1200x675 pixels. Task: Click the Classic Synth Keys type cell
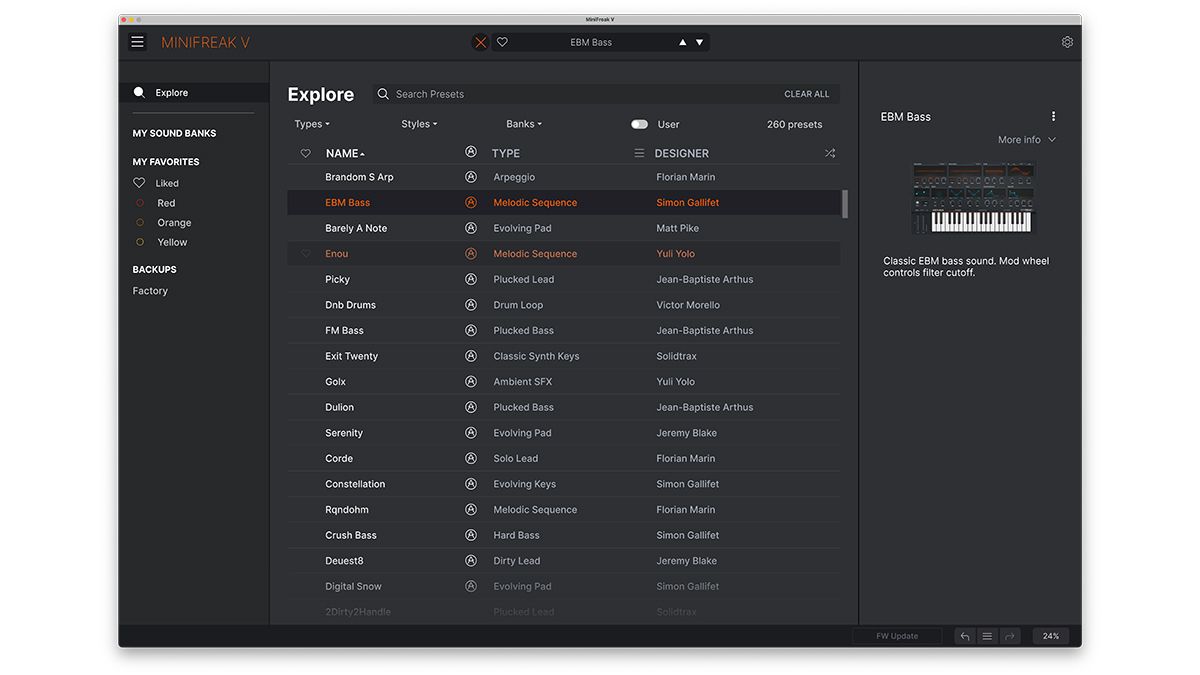click(536, 356)
